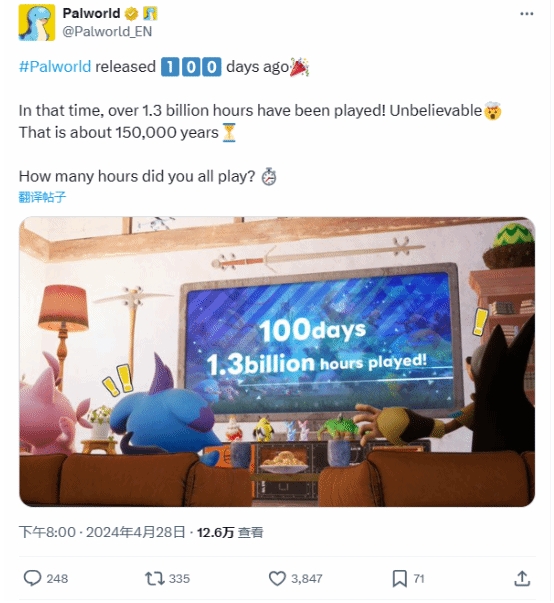Click the gold verified badge
The height and width of the screenshot is (603, 554).
click(131, 14)
